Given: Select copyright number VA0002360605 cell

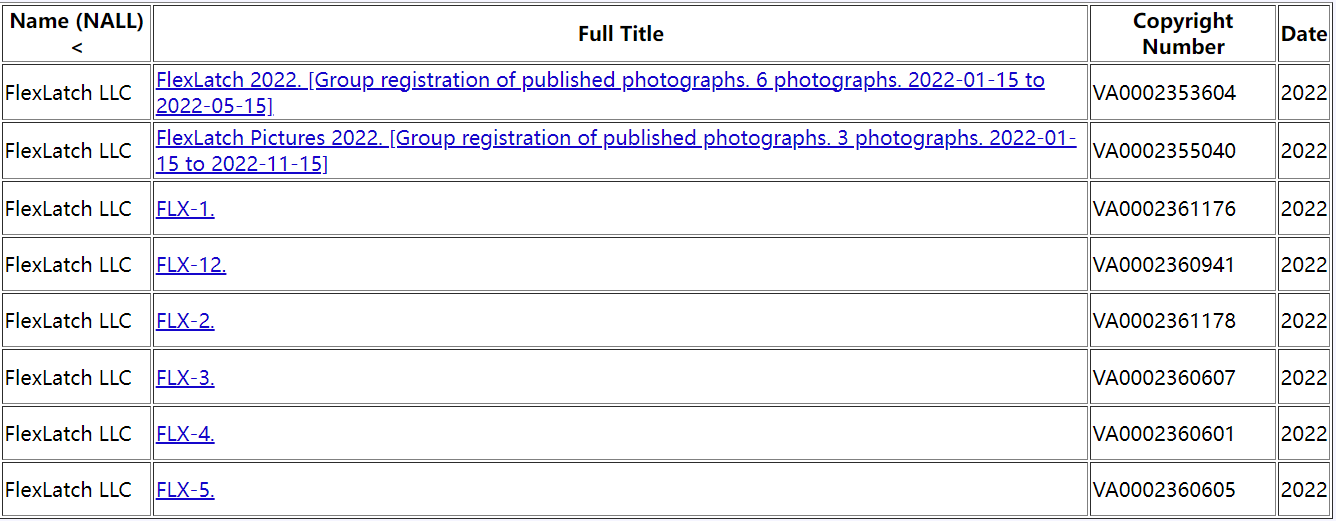Looking at the screenshot, I should (x=1183, y=490).
